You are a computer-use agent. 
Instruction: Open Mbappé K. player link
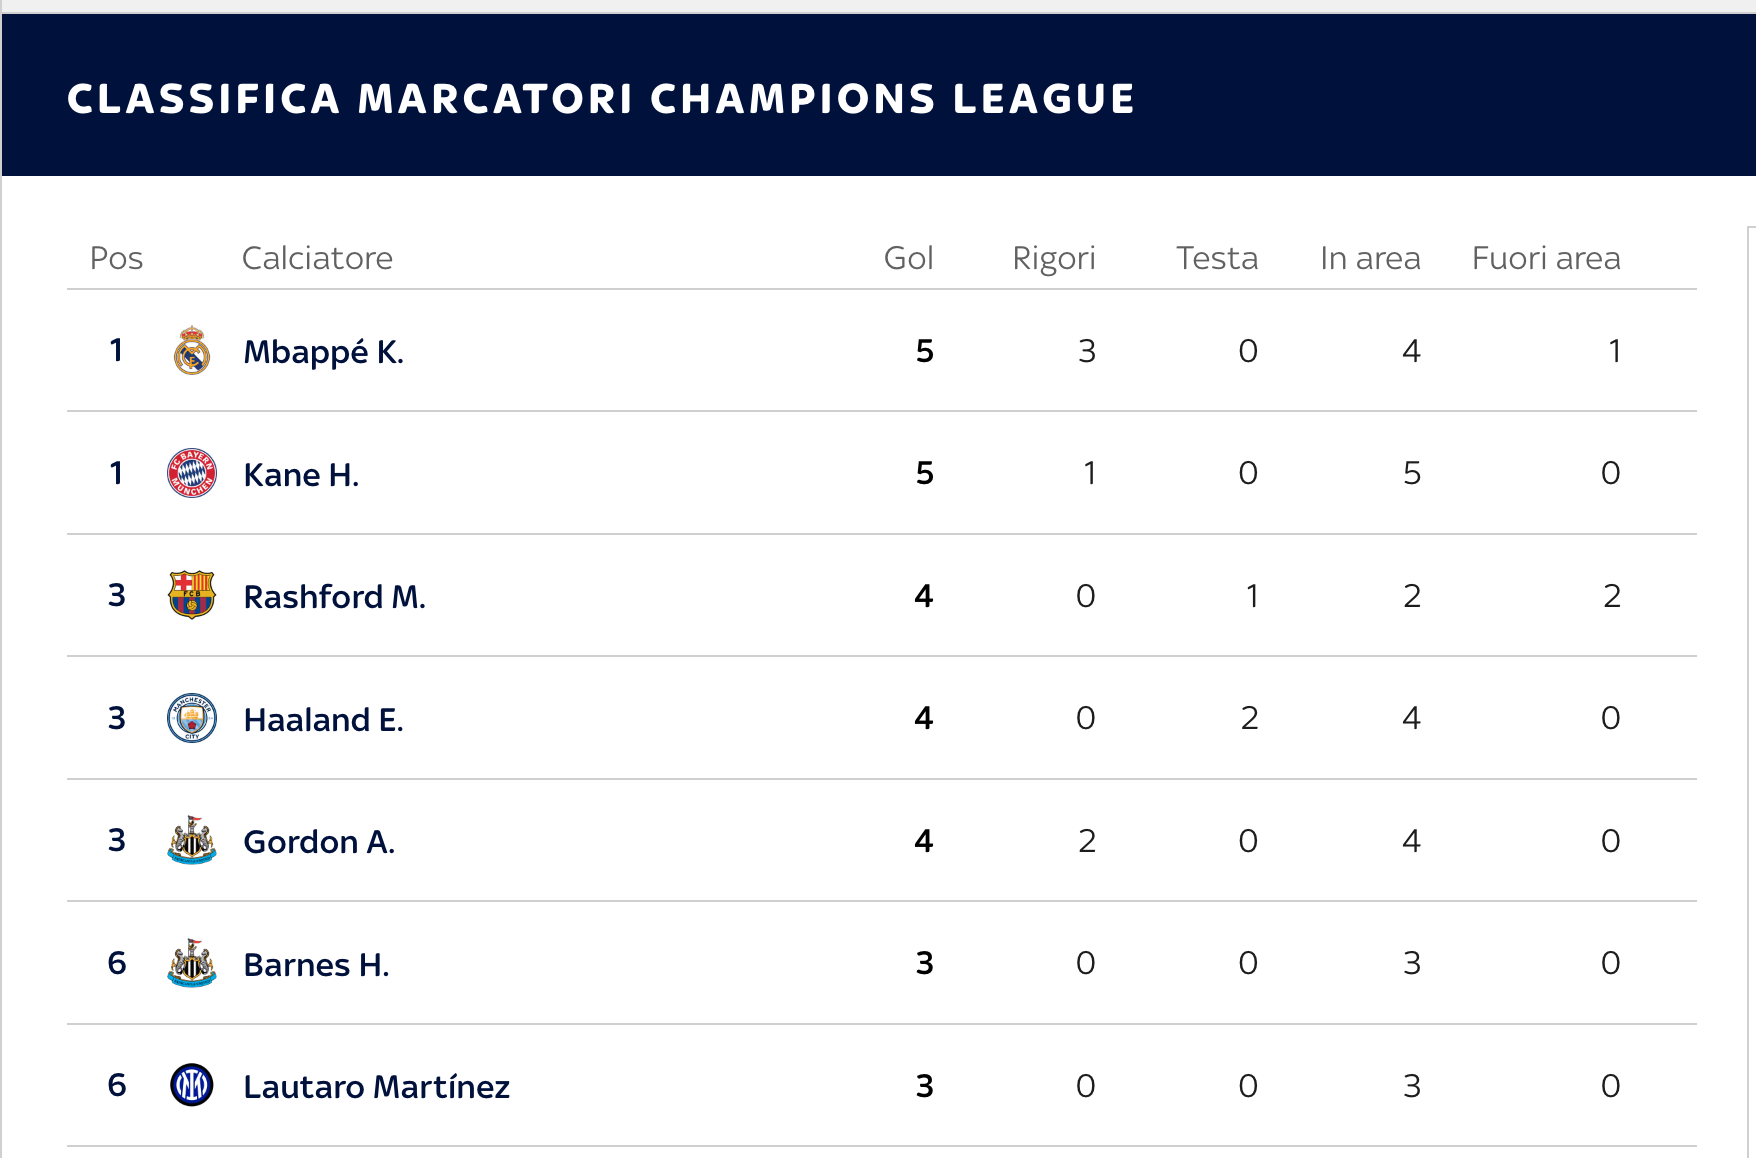[323, 352]
